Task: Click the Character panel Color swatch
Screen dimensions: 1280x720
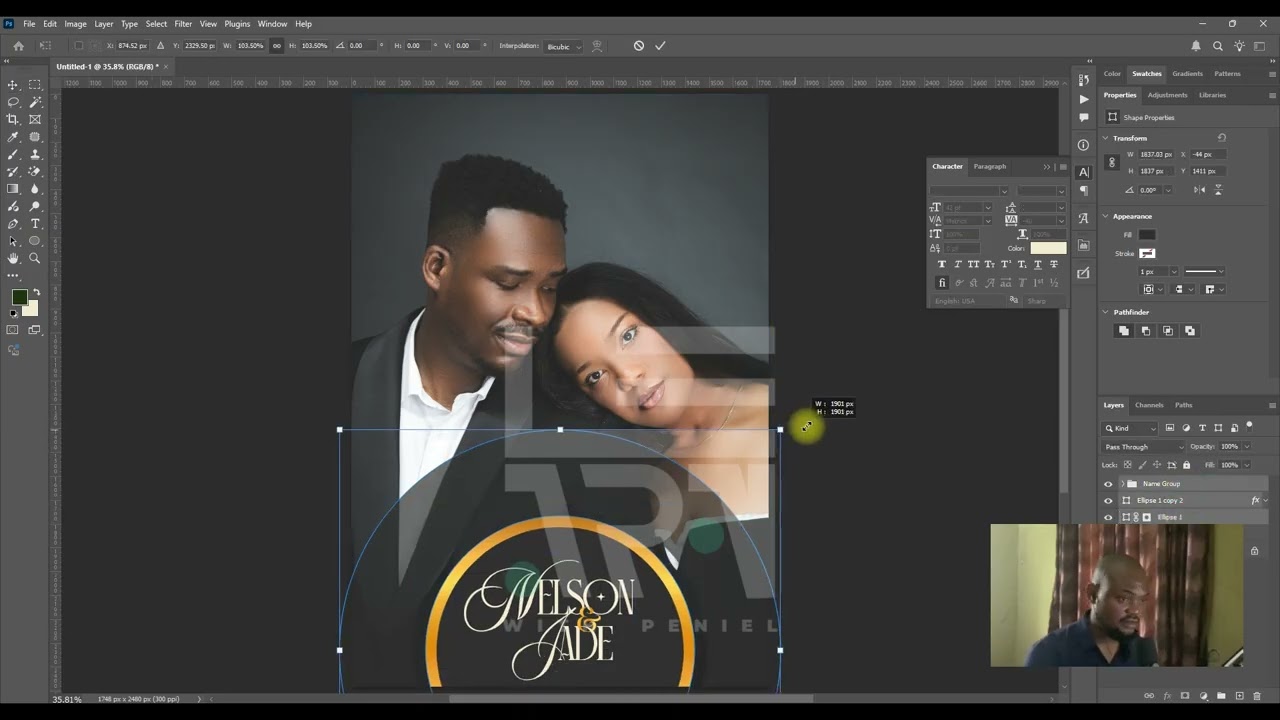Action: pyautogui.click(x=1048, y=248)
